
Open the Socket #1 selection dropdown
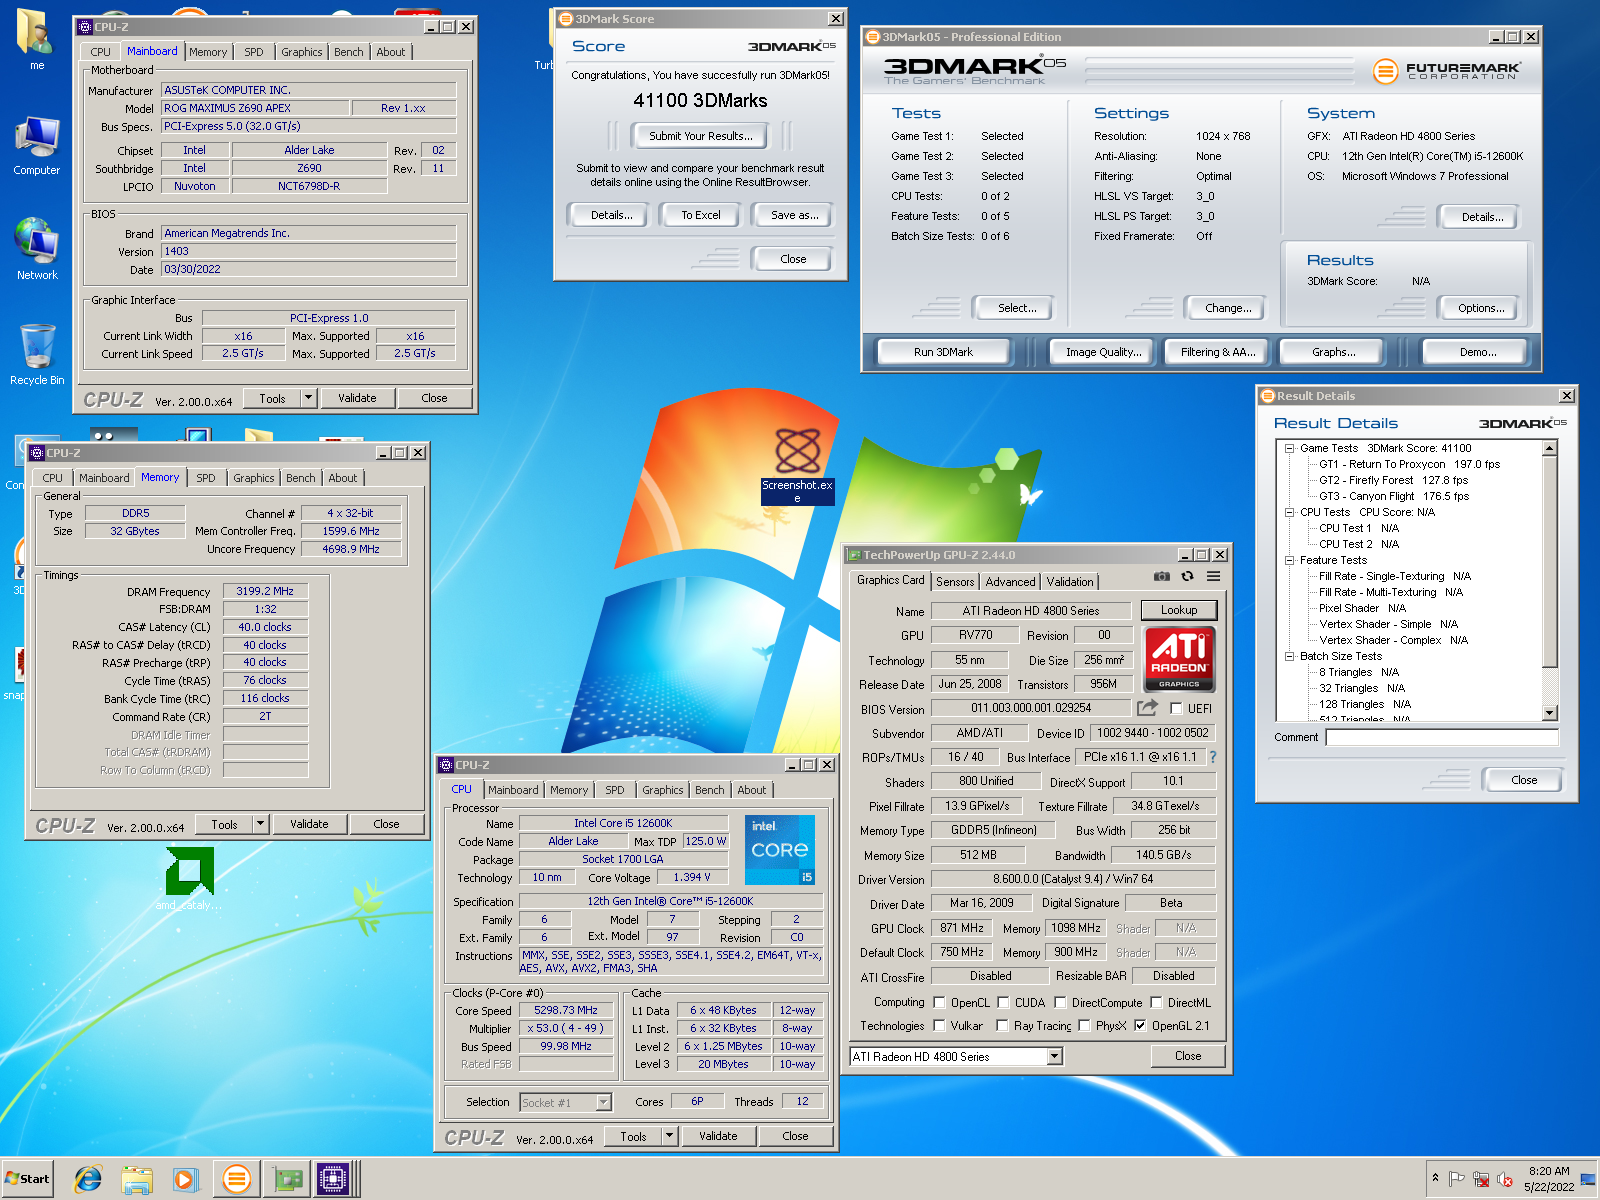(603, 1102)
